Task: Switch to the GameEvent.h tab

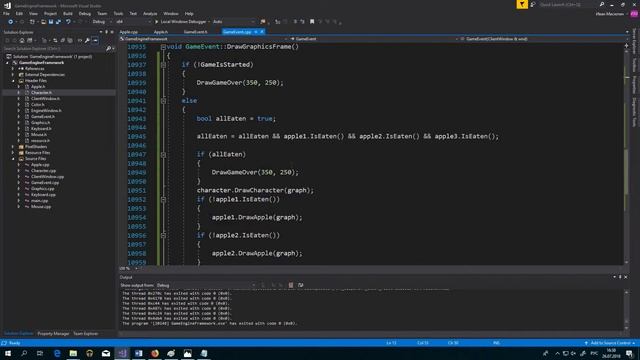Action: (x=196, y=32)
